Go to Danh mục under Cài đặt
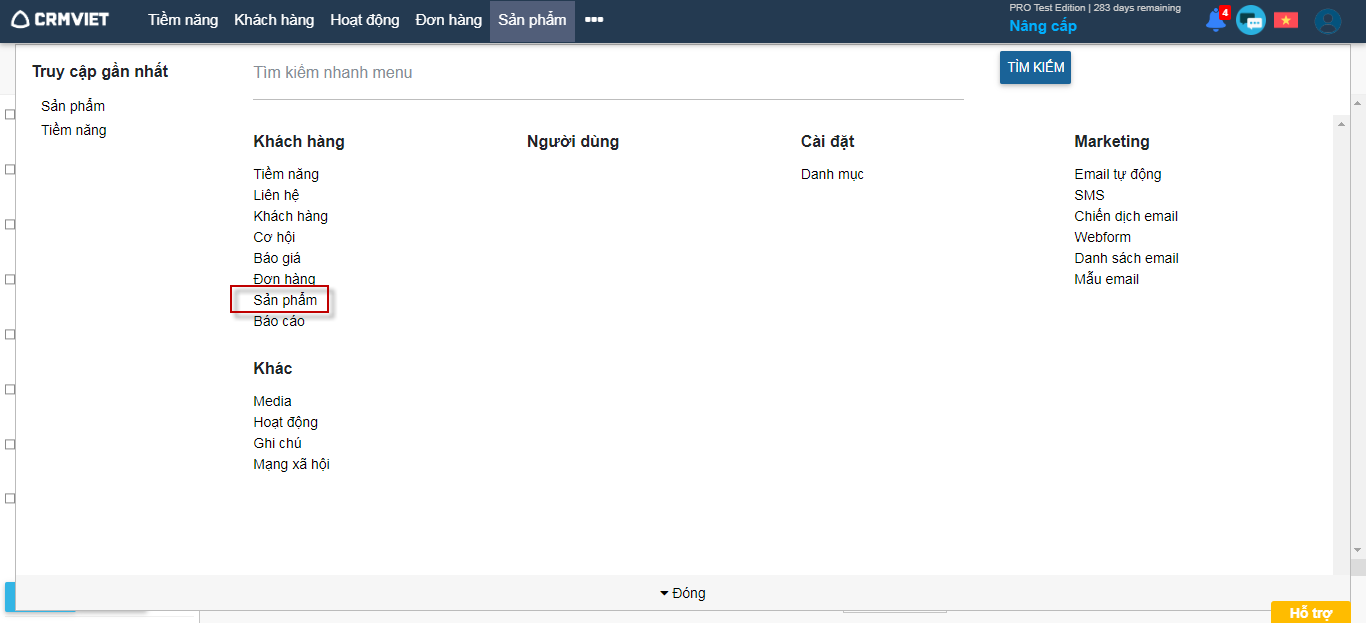 pyautogui.click(x=832, y=174)
